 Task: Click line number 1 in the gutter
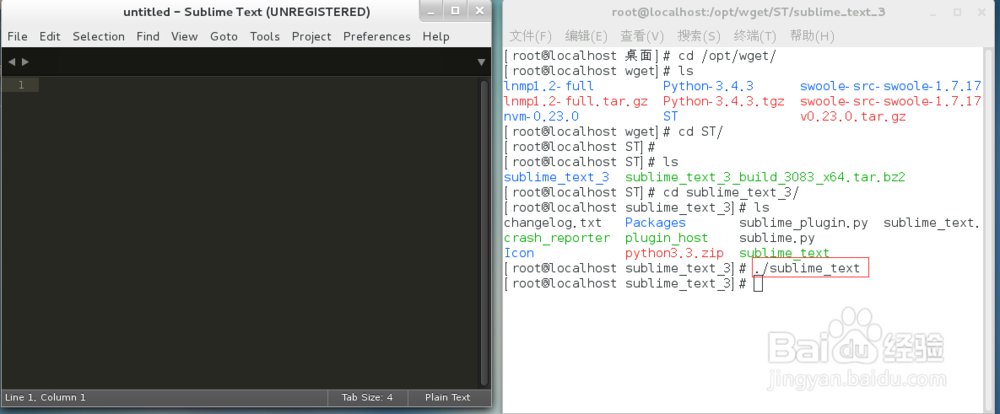(x=20, y=85)
